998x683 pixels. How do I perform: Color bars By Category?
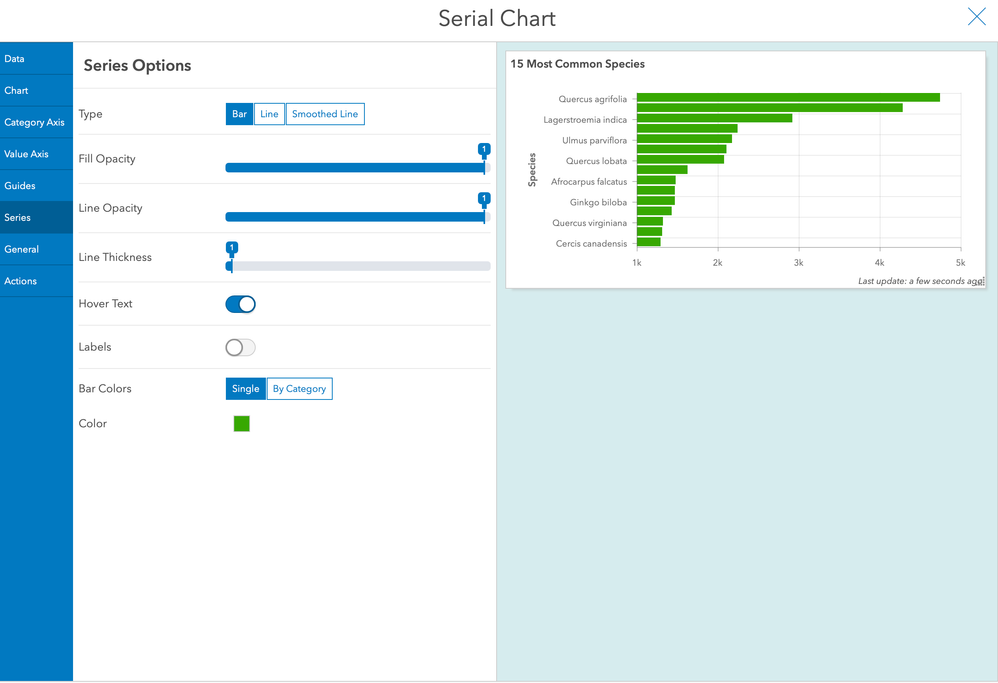pyautogui.click(x=299, y=389)
